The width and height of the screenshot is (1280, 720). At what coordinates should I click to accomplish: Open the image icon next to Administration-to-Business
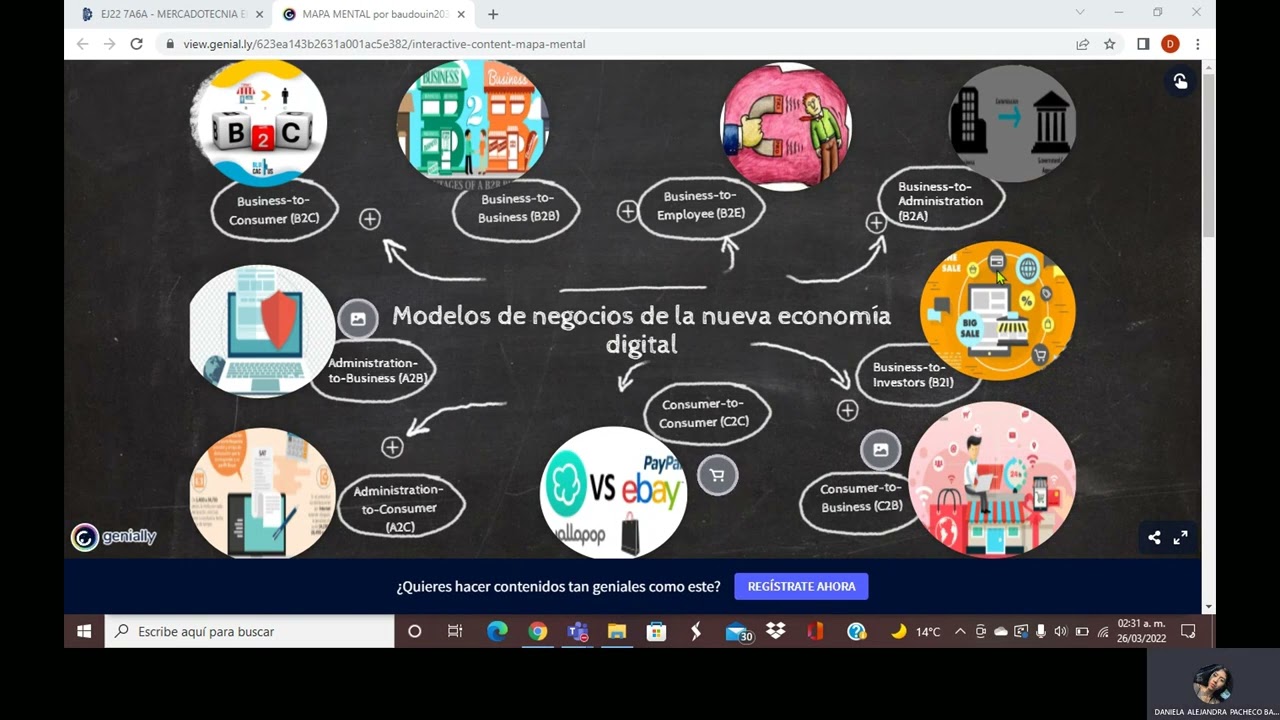(x=358, y=319)
